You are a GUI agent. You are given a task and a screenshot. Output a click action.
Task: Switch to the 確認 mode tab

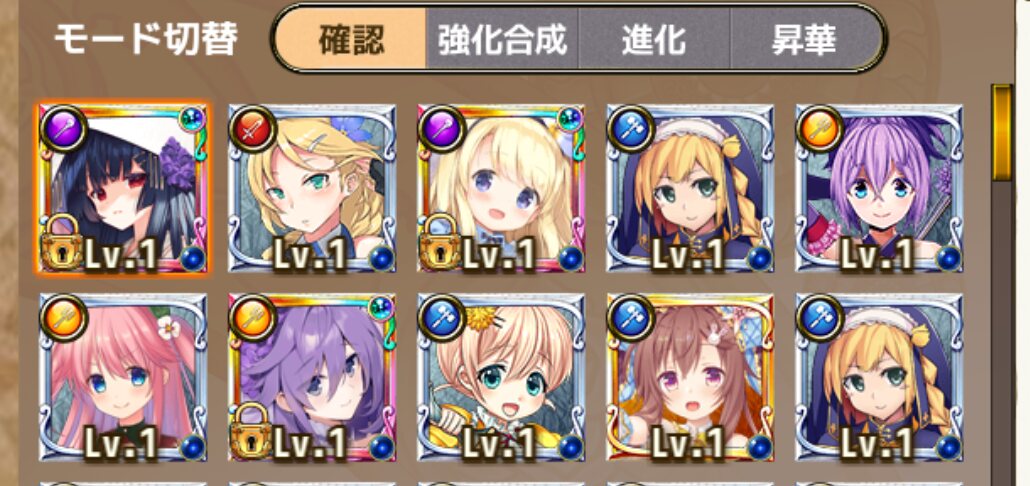pos(351,41)
